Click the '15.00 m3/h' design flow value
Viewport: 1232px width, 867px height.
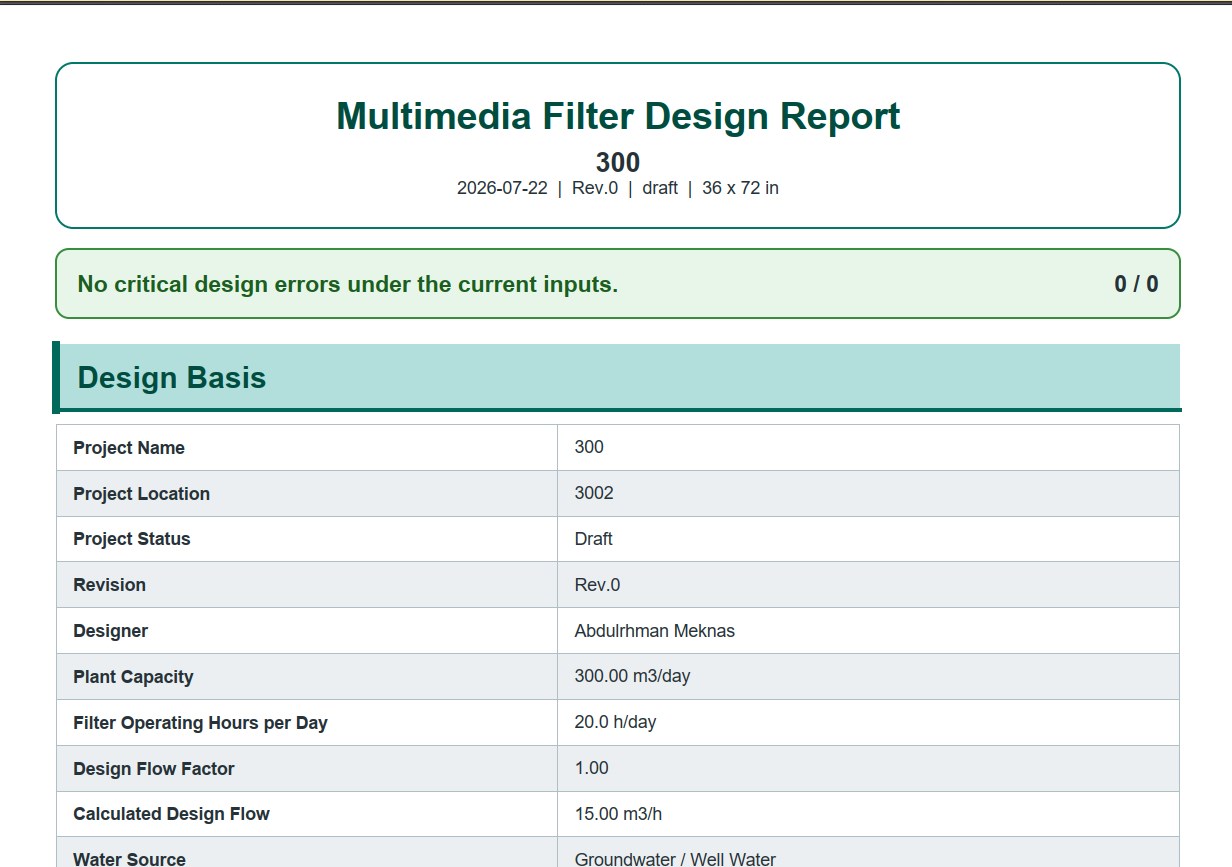pyautogui.click(x=618, y=814)
